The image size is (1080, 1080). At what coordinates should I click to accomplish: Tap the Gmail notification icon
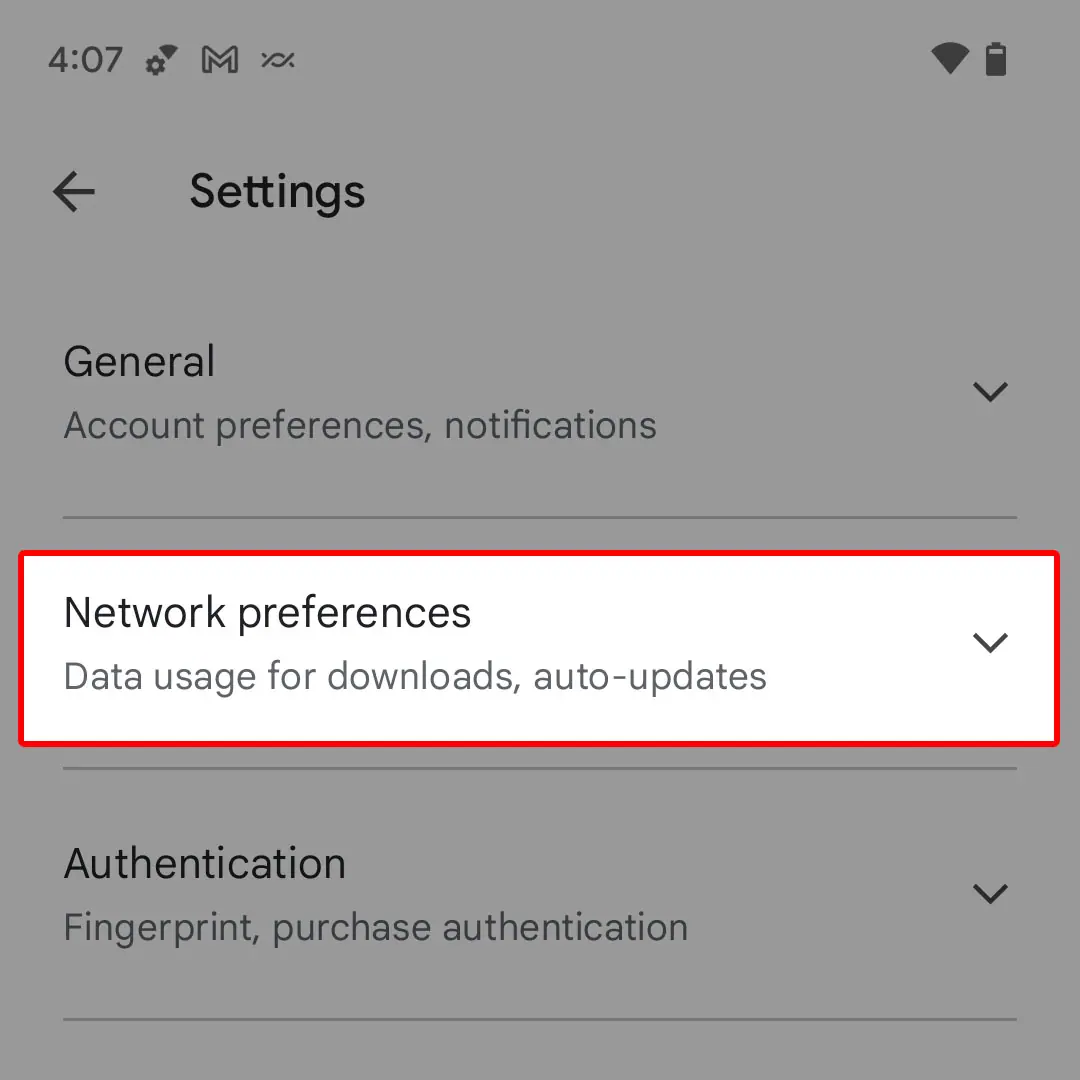pyautogui.click(x=220, y=61)
